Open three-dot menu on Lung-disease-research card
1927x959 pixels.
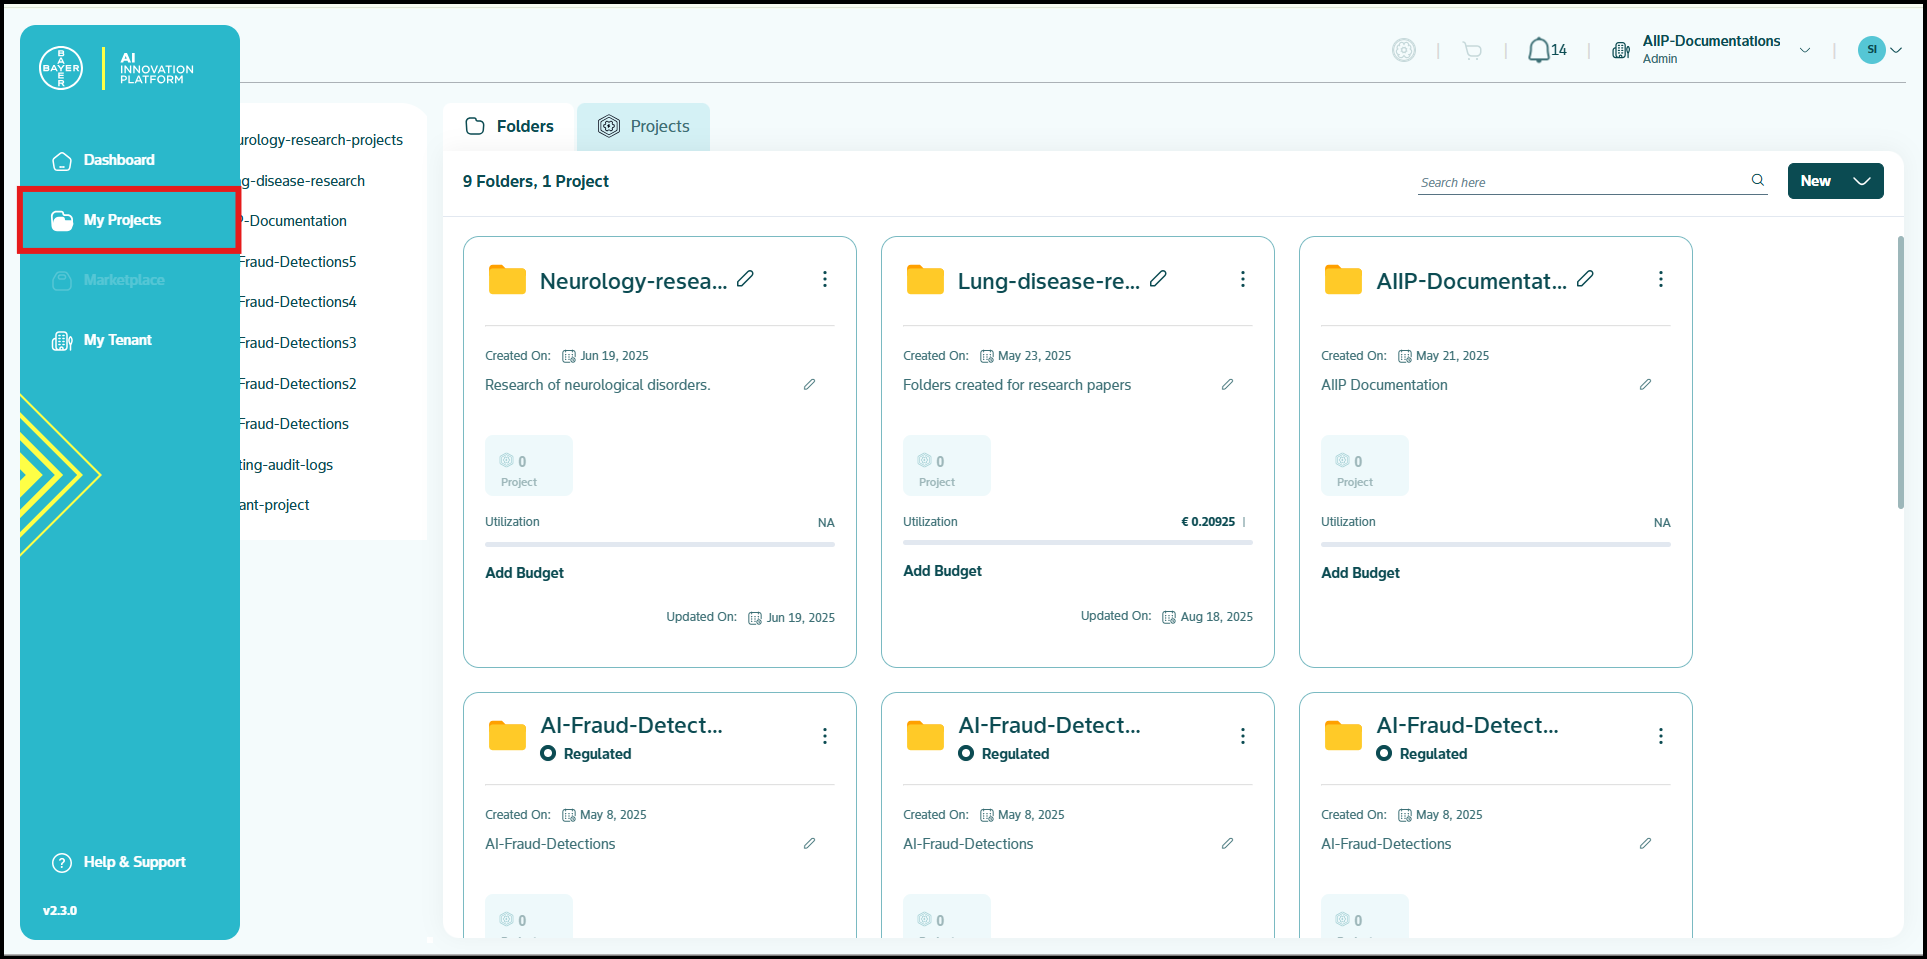point(1242,279)
